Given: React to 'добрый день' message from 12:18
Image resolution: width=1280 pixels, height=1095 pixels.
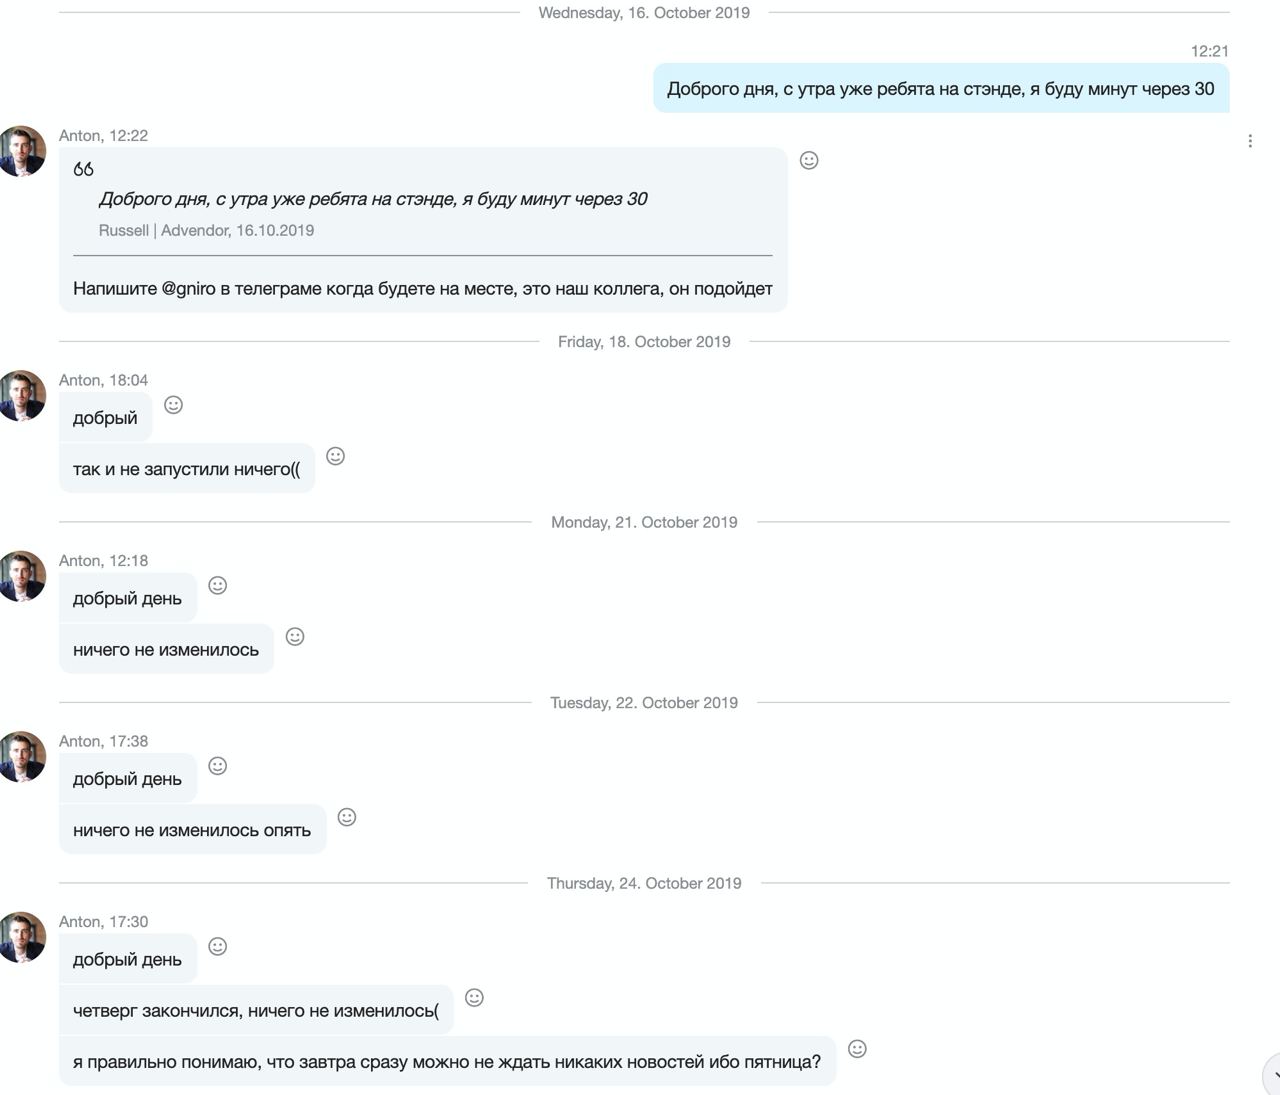Looking at the screenshot, I should (x=217, y=585).
